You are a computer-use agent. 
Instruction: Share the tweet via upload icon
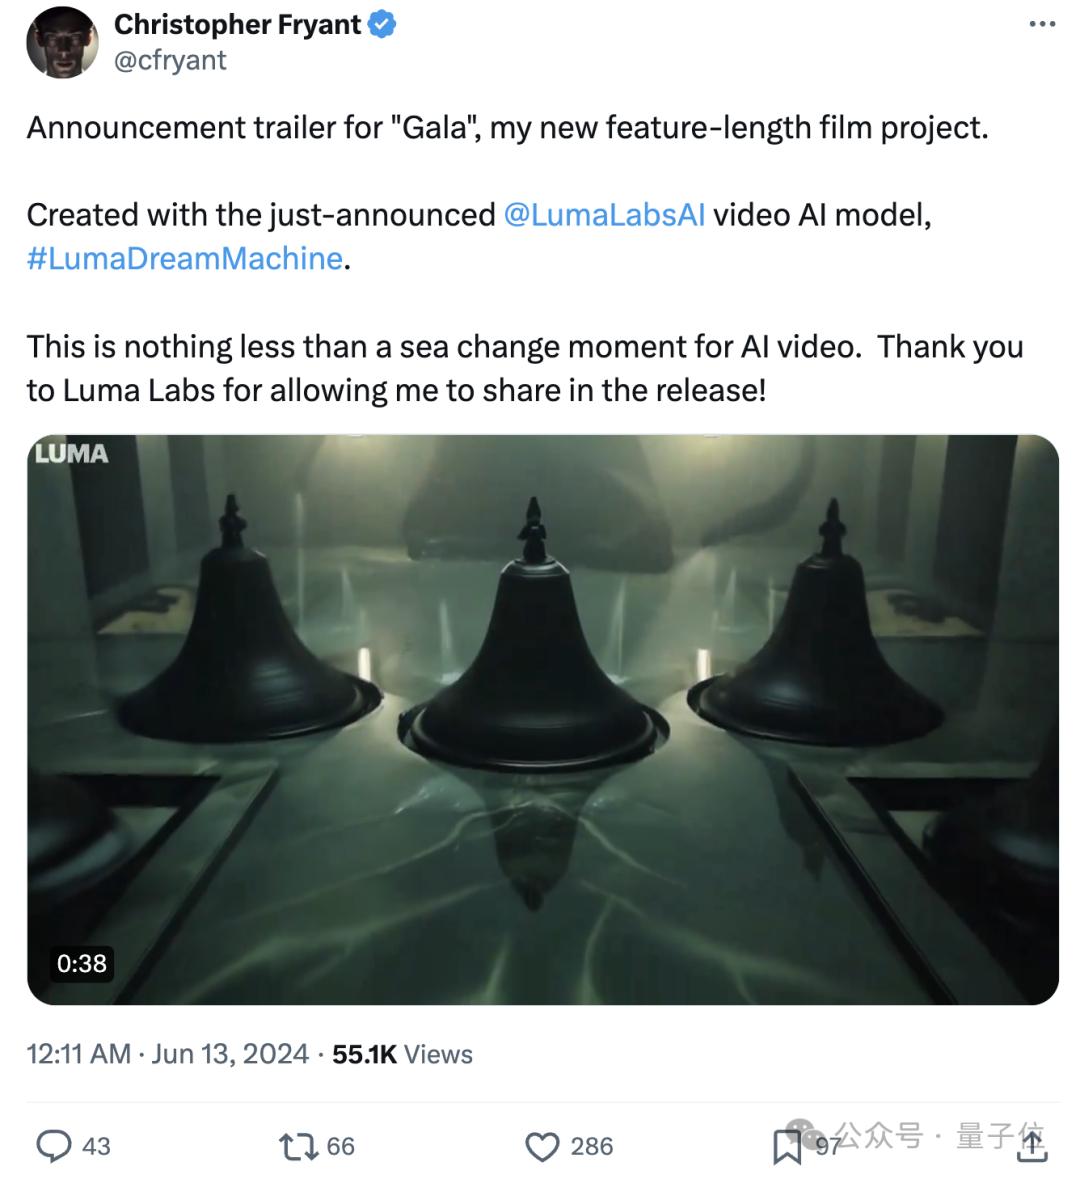coord(1030,1146)
